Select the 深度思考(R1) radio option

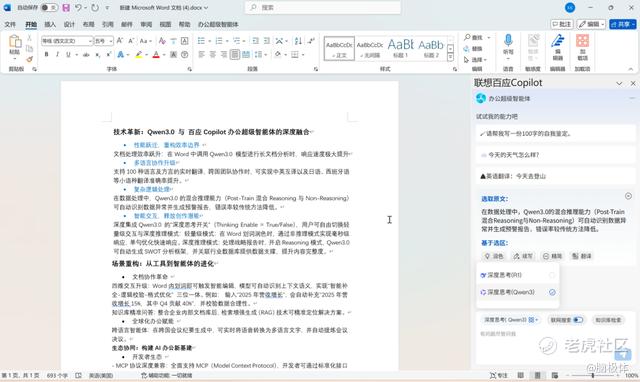click(552, 275)
